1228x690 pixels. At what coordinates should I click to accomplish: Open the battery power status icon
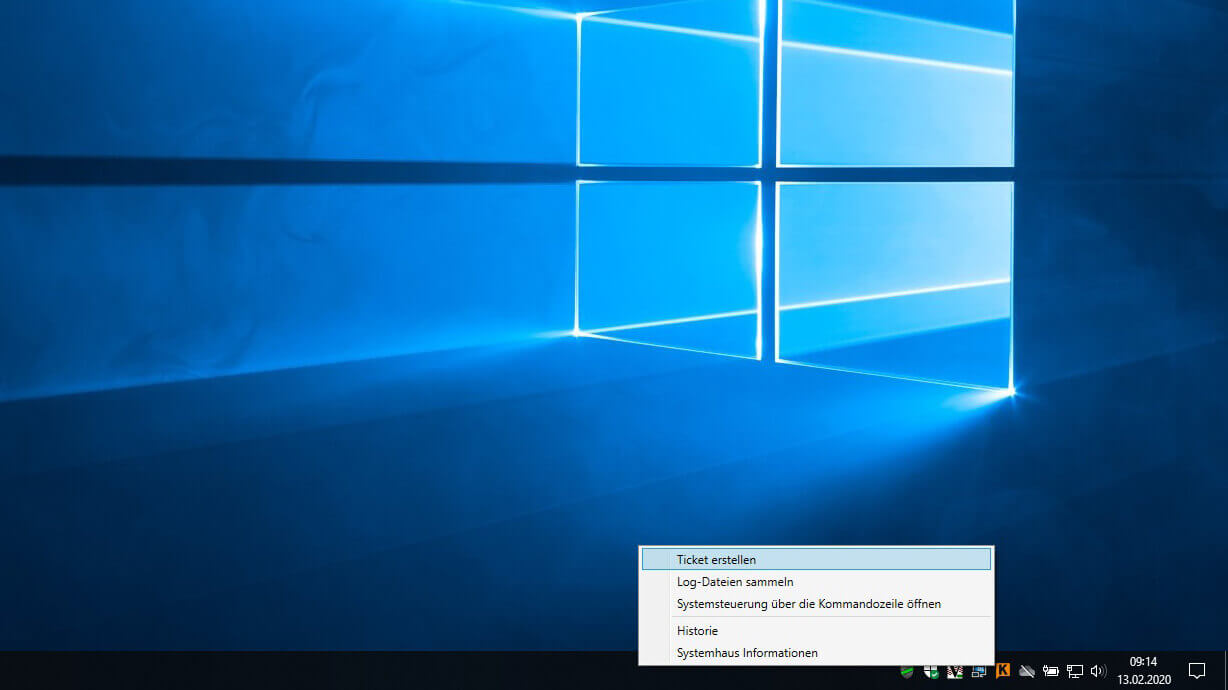[1050, 671]
